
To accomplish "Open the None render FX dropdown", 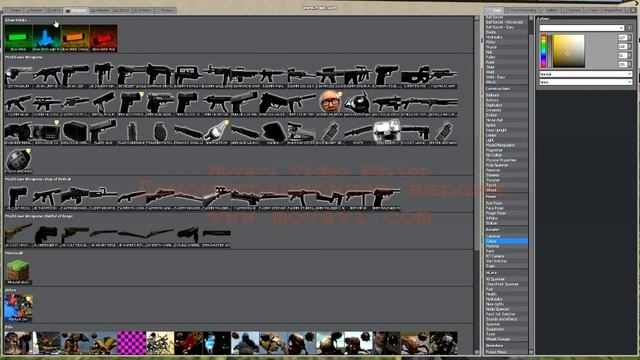I will tap(586, 82).
